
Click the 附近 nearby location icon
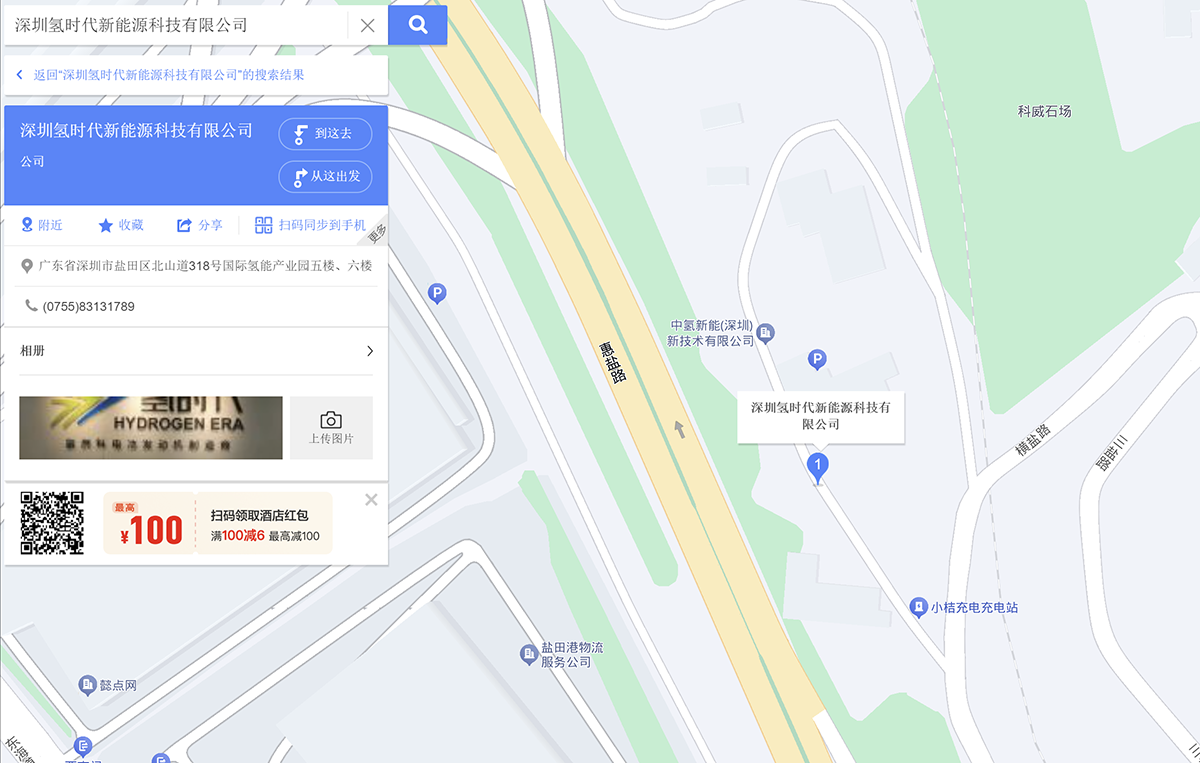pos(27,225)
